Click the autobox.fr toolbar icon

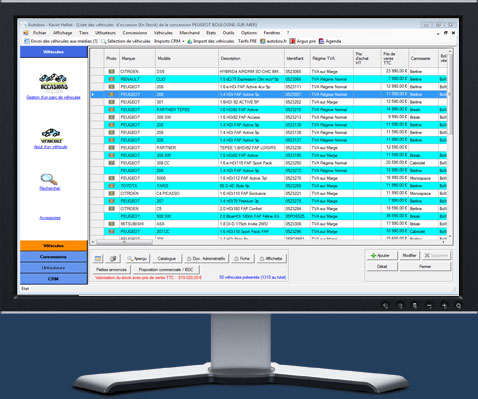click(x=262, y=41)
